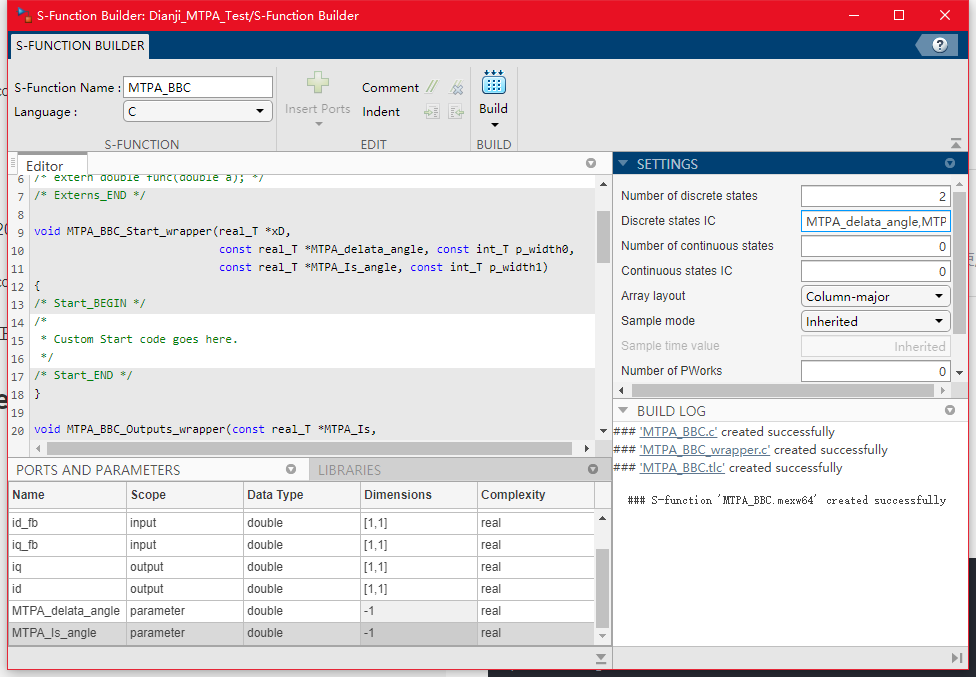976x677 pixels.
Task: Click the increase indent icon
Action: tap(432, 112)
